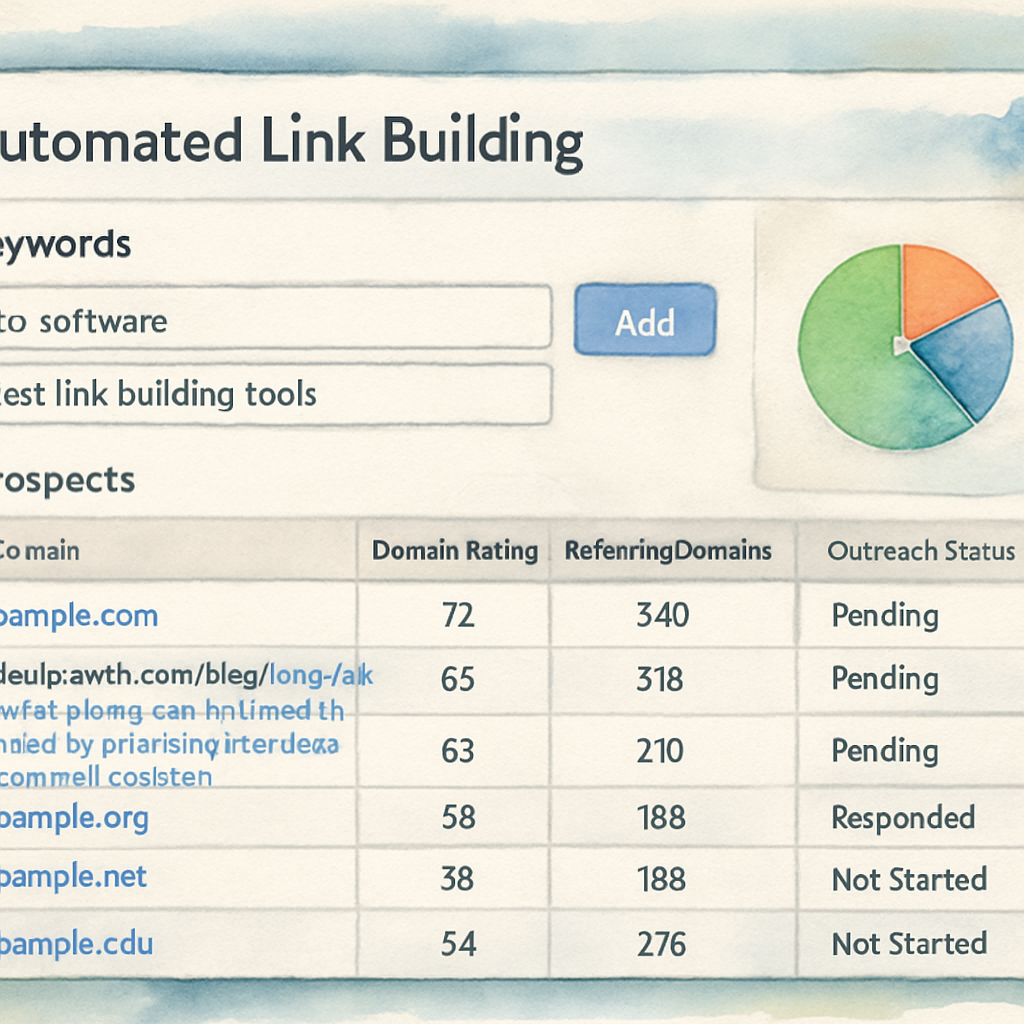1024x1024 pixels.
Task: Click the pie chart thumbnail panel
Action: pos(890,340)
